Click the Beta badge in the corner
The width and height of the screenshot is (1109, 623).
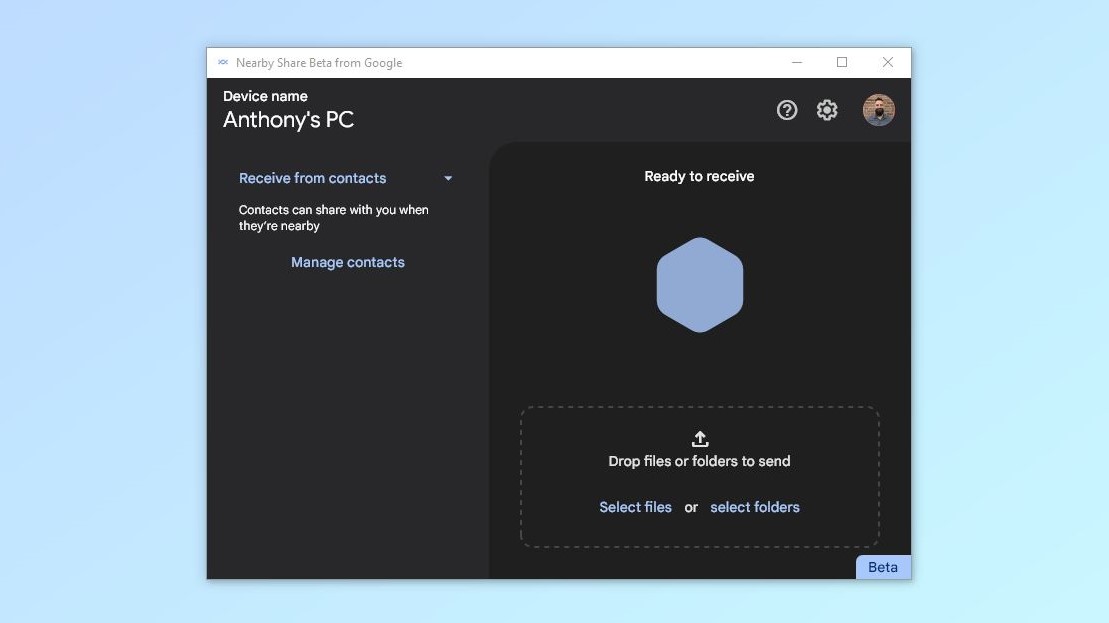tap(882, 567)
